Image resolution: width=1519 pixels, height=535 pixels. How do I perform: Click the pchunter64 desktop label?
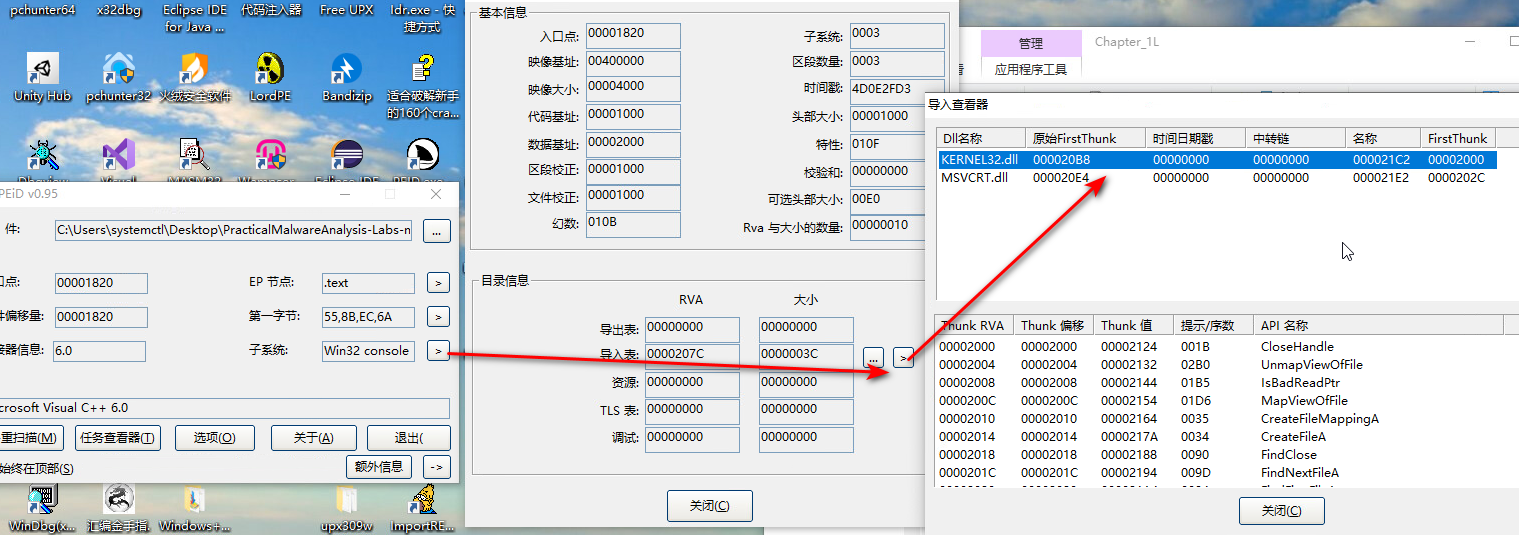point(42,10)
